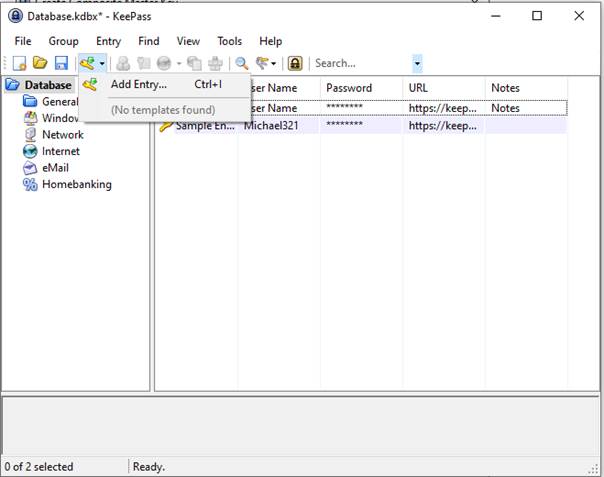Image resolution: width=604 pixels, height=477 pixels.
Task: Click the Copy URL to clipboard icon
Action: 194,64
